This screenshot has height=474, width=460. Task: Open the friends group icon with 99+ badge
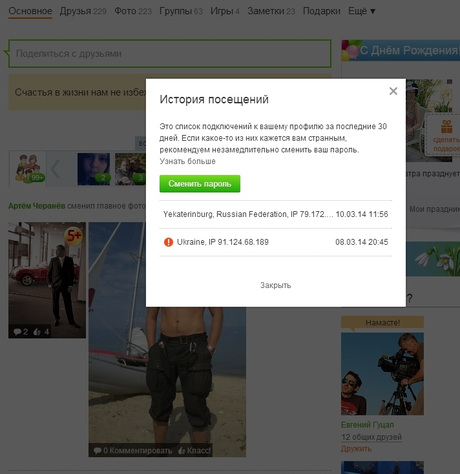[27, 169]
